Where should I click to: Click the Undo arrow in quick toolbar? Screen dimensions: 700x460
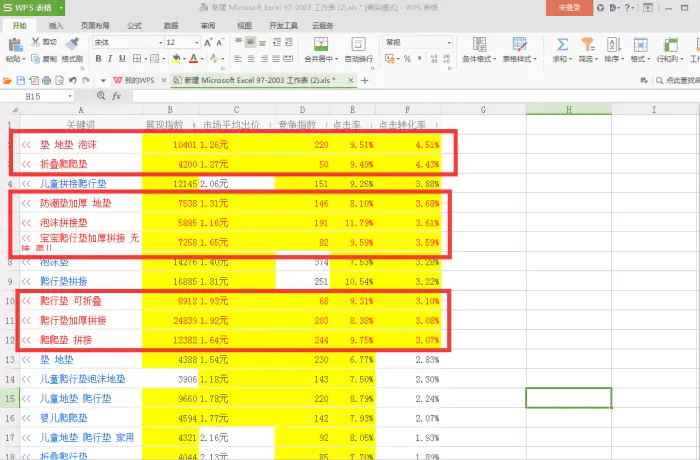tap(72, 80)
